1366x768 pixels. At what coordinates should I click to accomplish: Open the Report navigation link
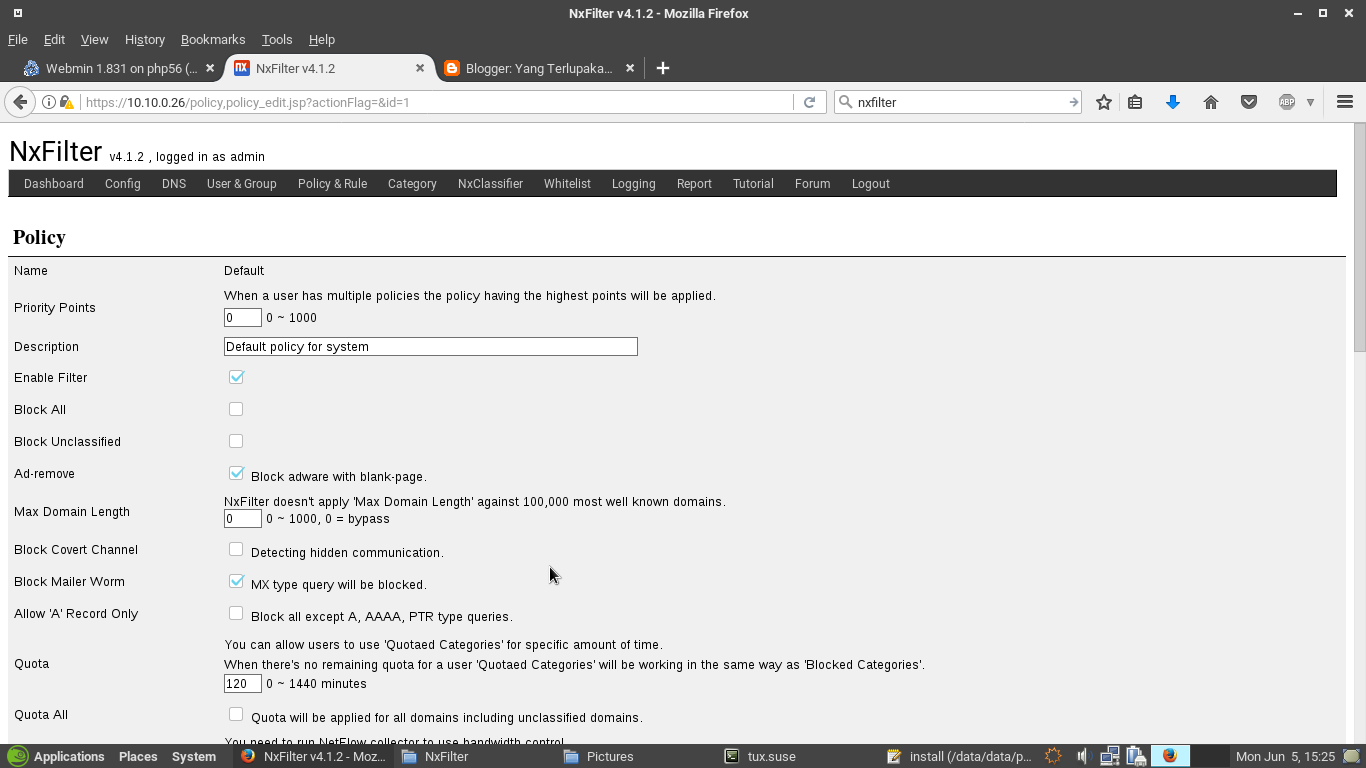click(694, 184)
